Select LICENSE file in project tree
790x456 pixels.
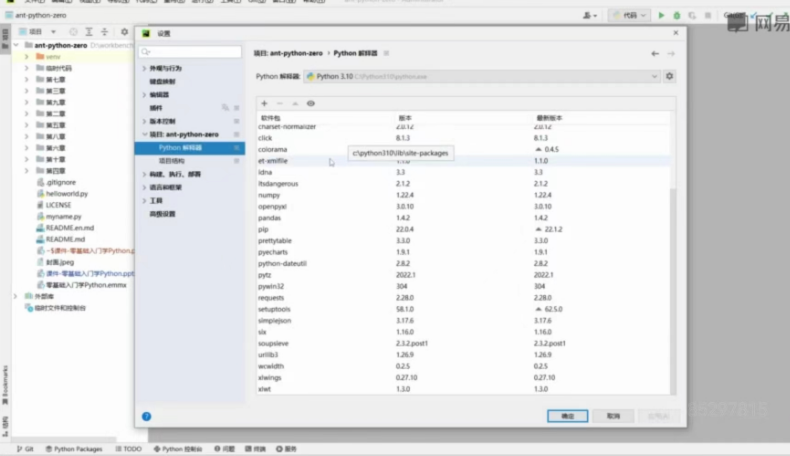pos(58,205)
